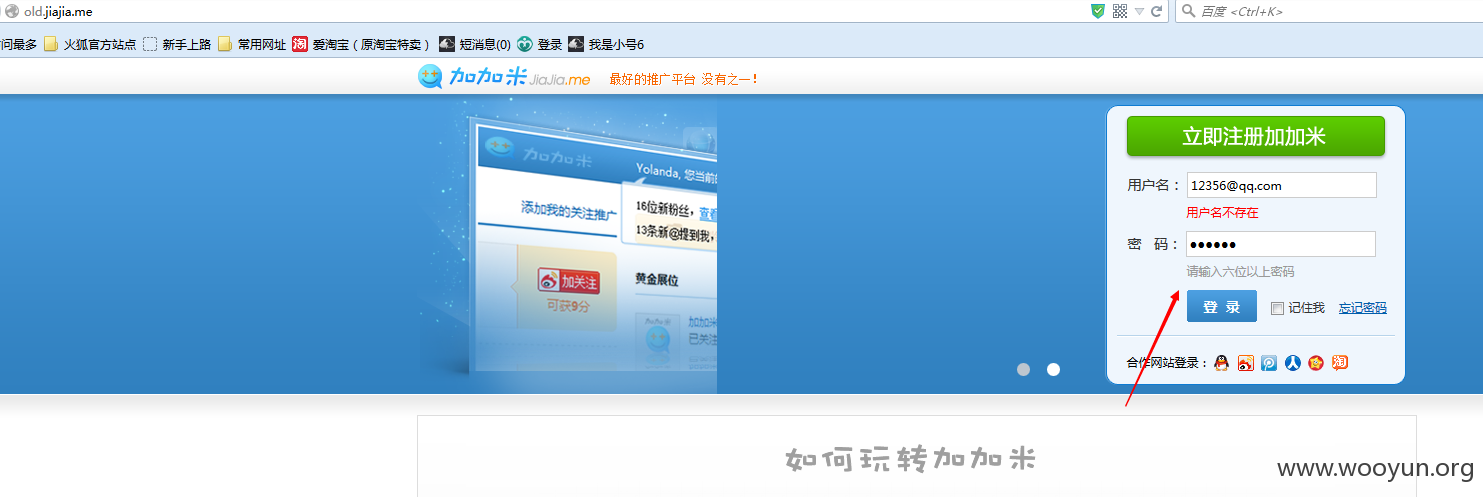Log in with the QQ penguin icon
The width and height of the screenshot is (1483, 497).
tap(1221, 363)
